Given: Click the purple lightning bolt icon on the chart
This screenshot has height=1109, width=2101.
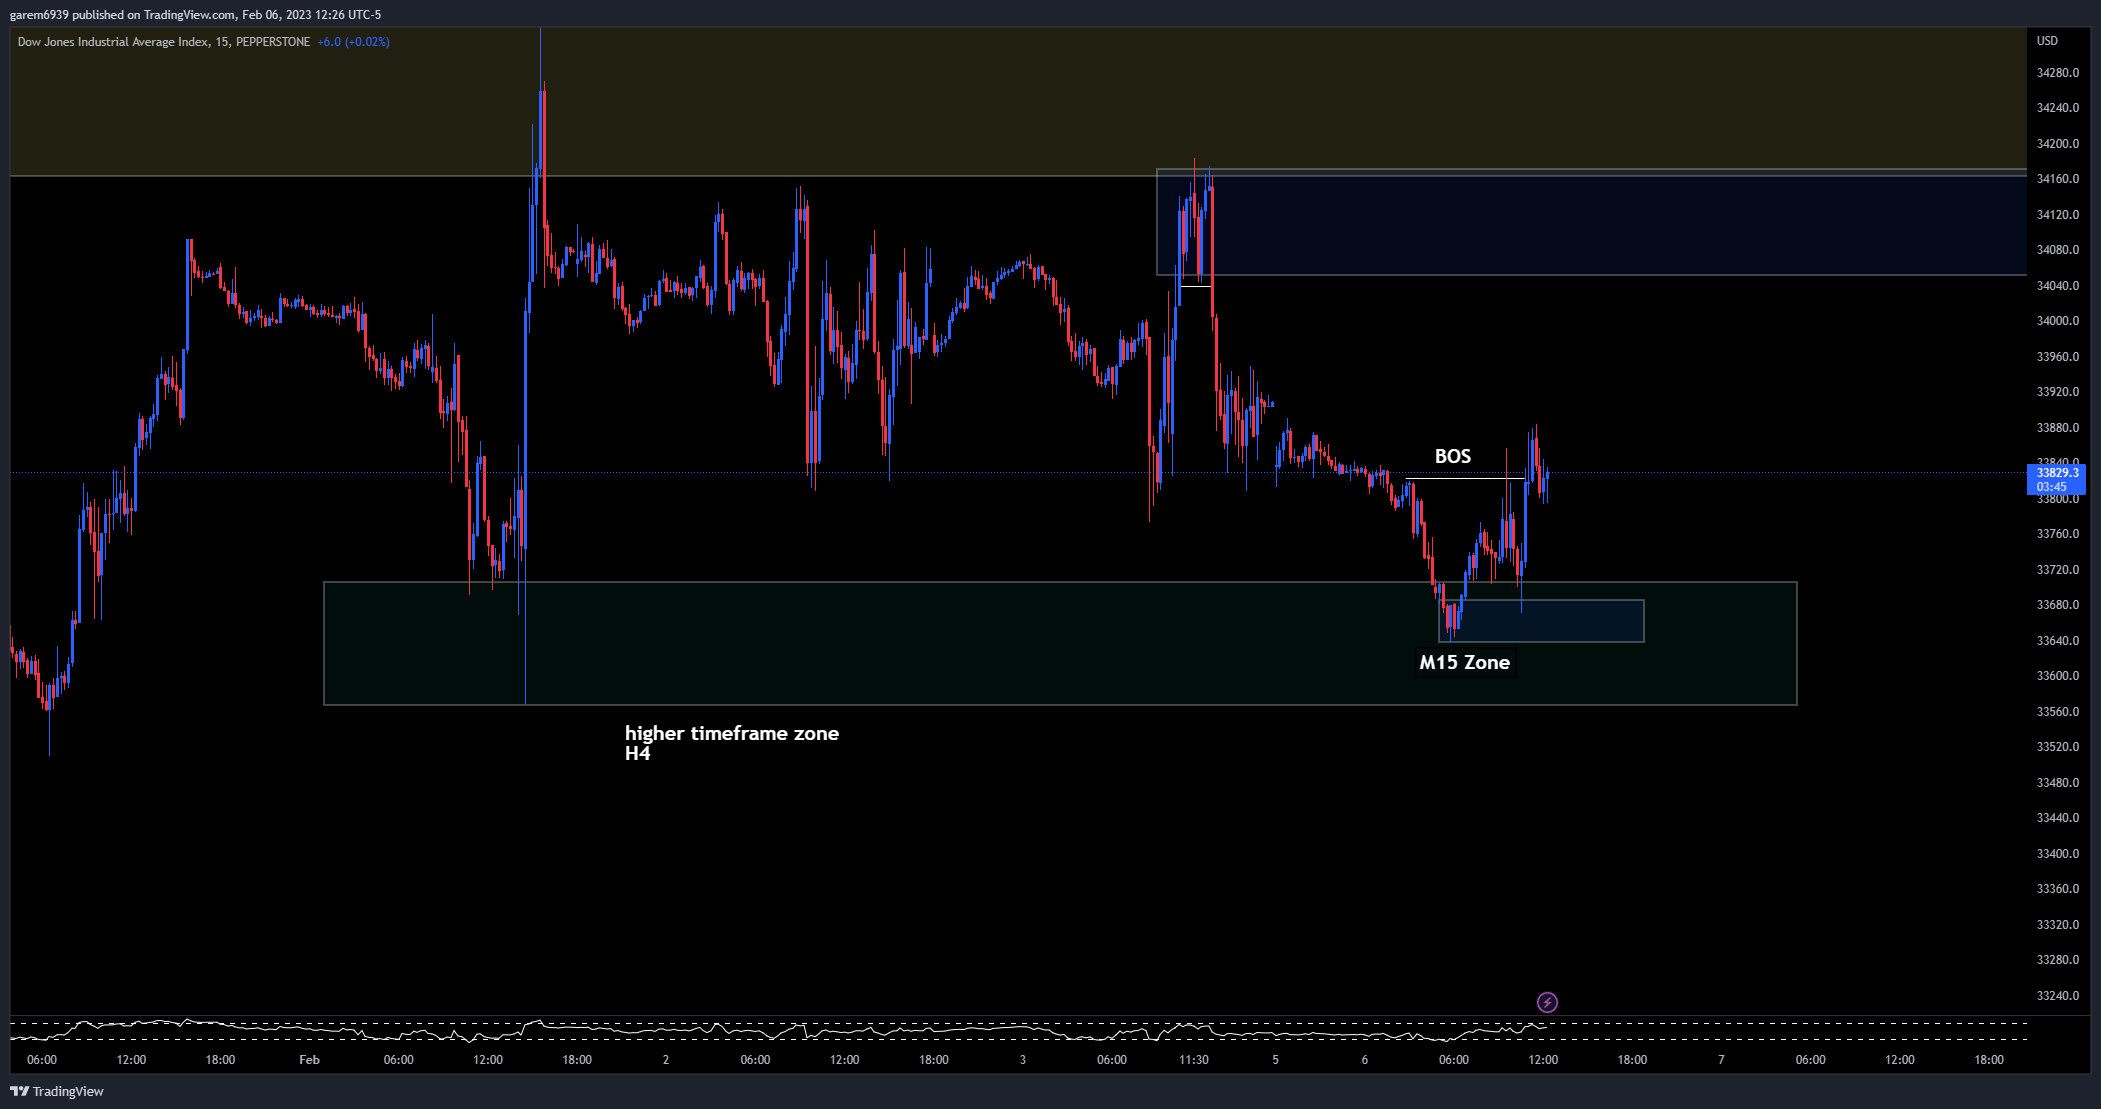Looking at the screenshot, I should point(1548,1001).
